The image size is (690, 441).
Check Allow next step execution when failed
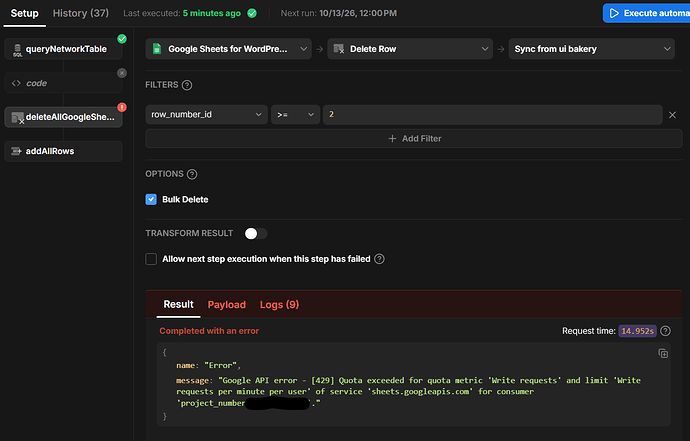click(x=151, y=259)
